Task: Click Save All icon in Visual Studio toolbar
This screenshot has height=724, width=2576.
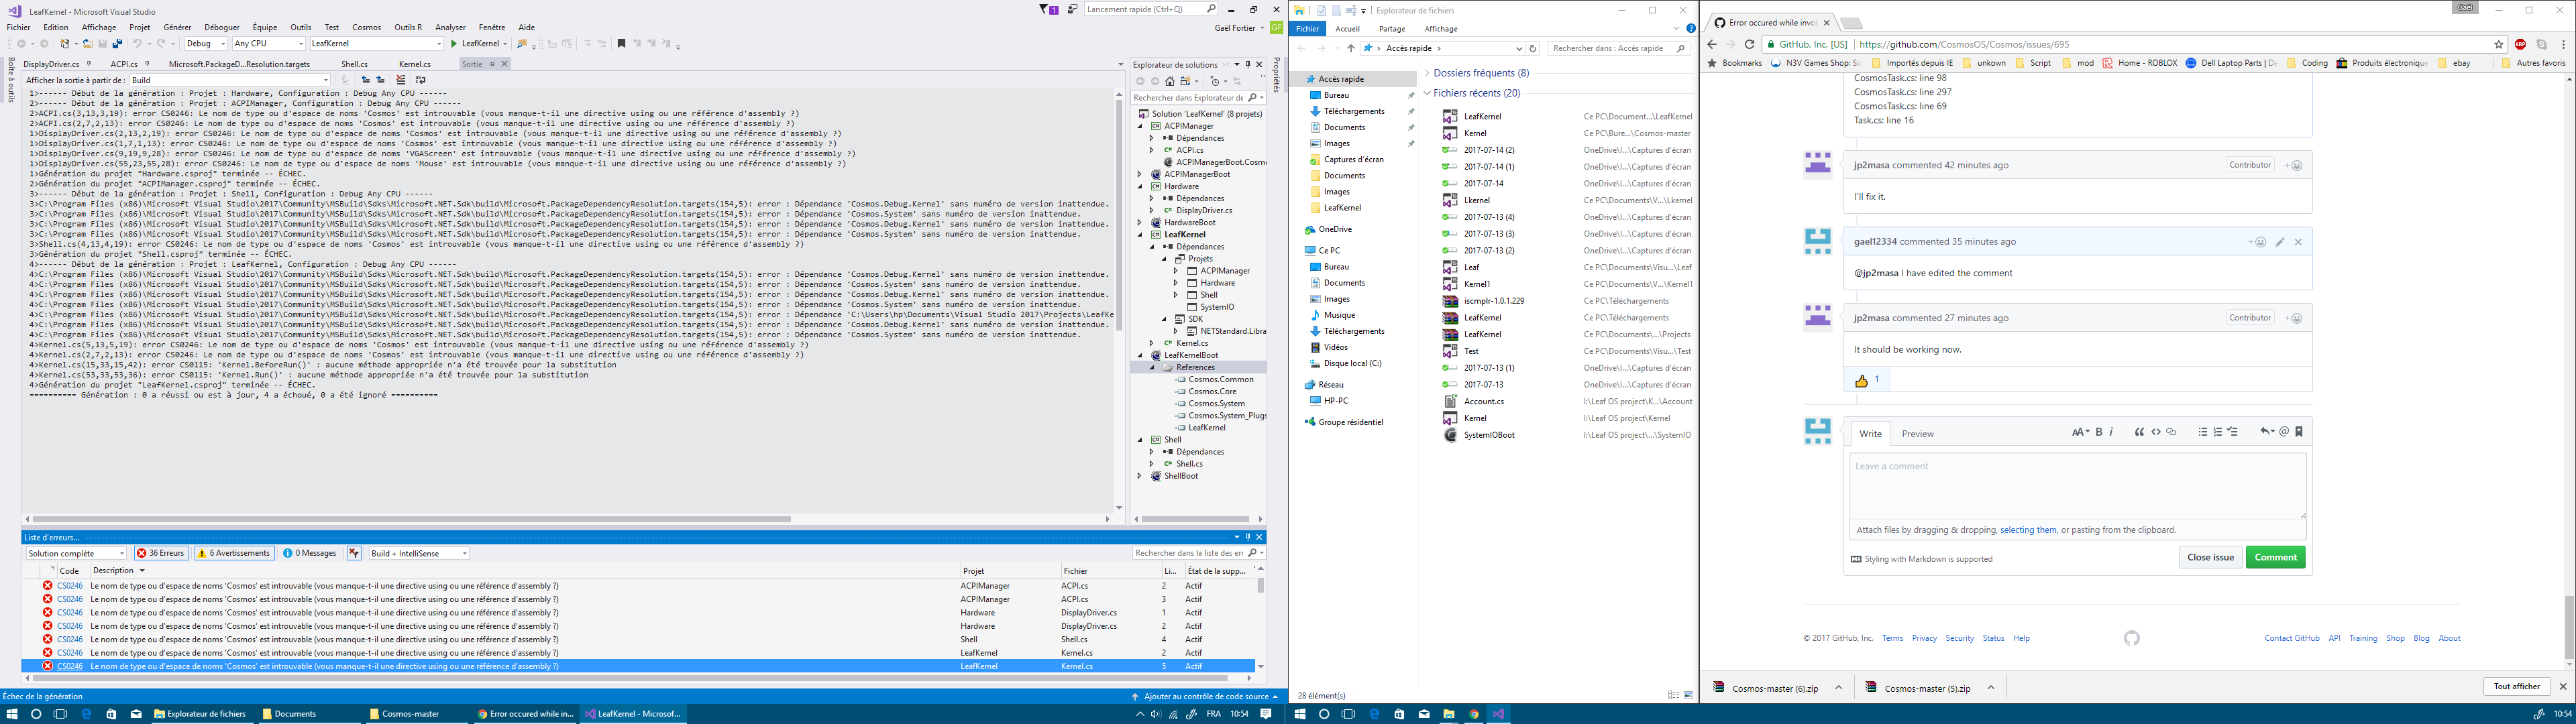Action: coord(117,44)
